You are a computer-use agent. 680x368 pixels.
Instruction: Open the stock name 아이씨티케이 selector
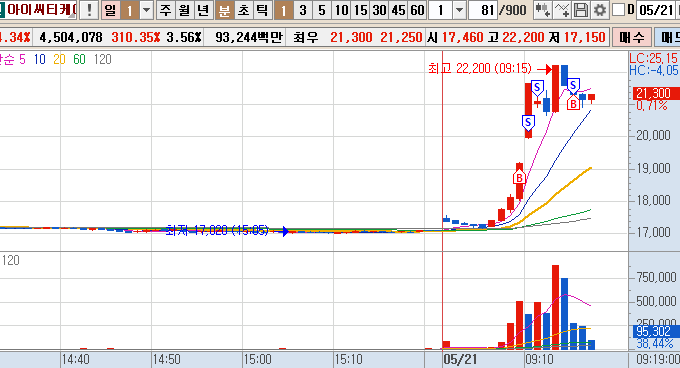point(39,10)
